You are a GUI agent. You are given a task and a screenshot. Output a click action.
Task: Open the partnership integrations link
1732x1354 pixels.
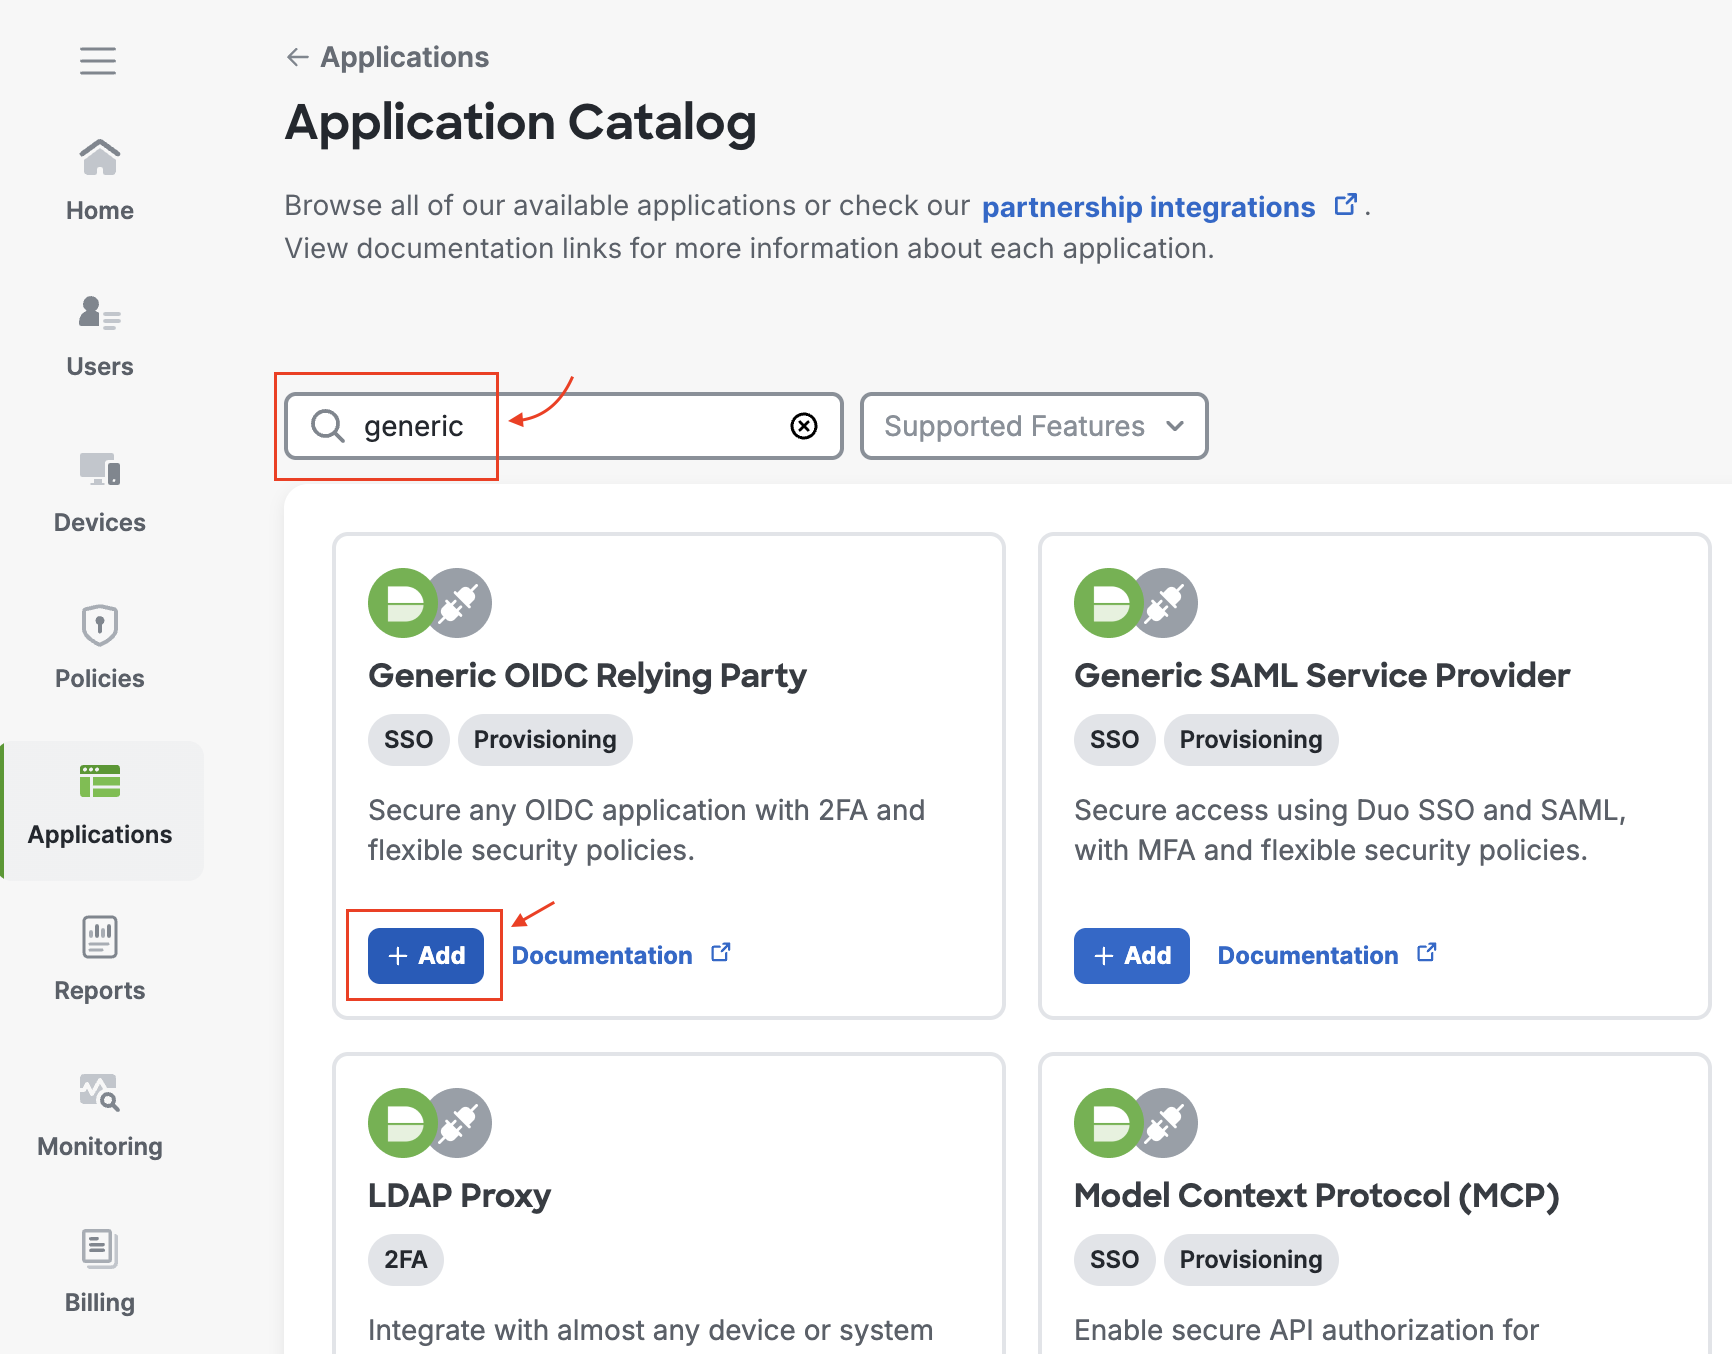tap(1148, 207)
